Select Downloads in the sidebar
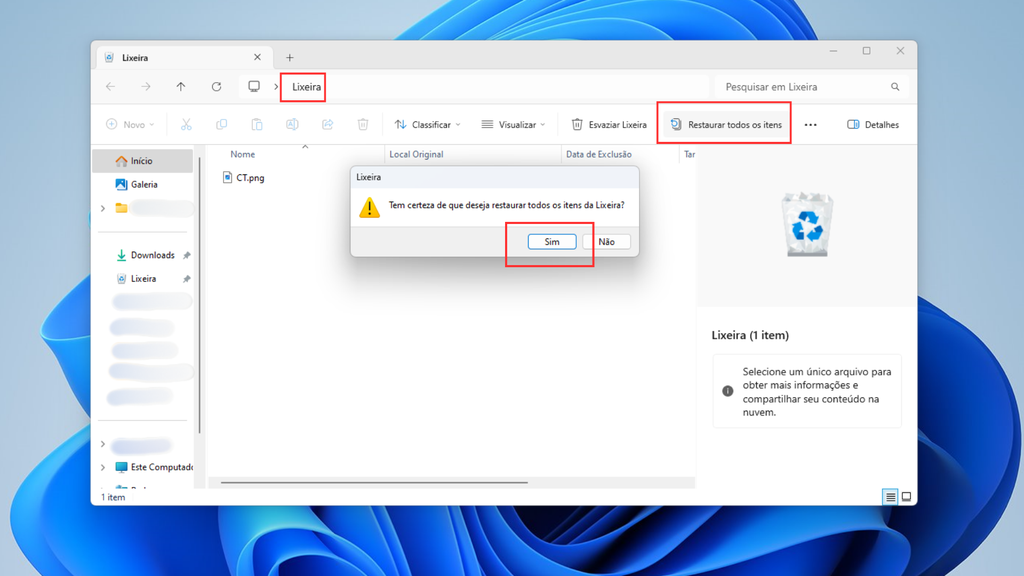1024x576 pixels. [146, 255]
